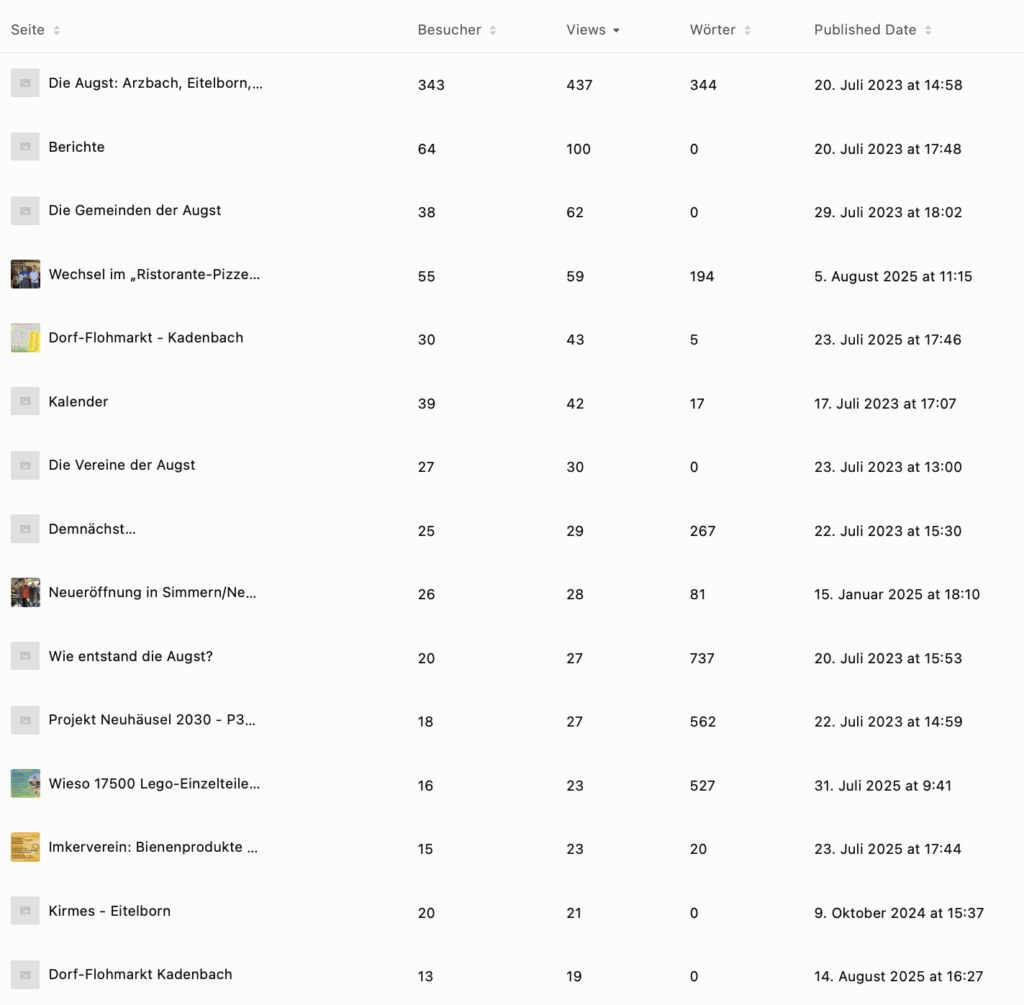1024x1005 pixels.
Task: Open the Dorf-Flohmarkt - Kadenbach thumbnail
Action: [x=25, y=338]
